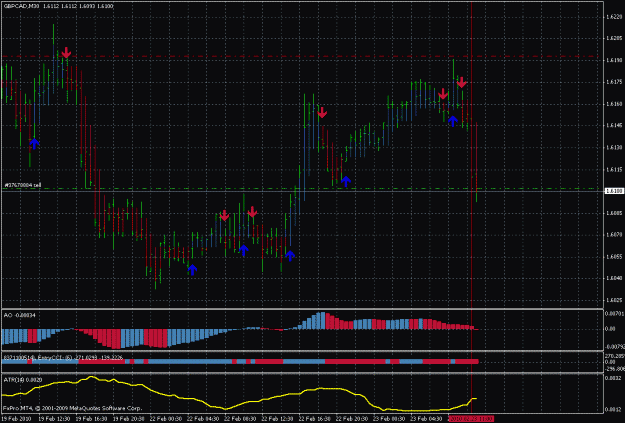Click the 1.6025 price axis label
The image size is (625, 423).
(x=614, y=301)
